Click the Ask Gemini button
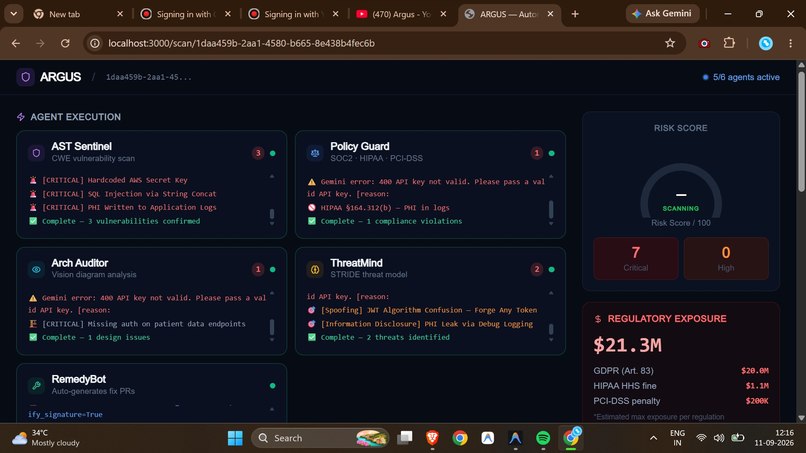 point(662,13)
